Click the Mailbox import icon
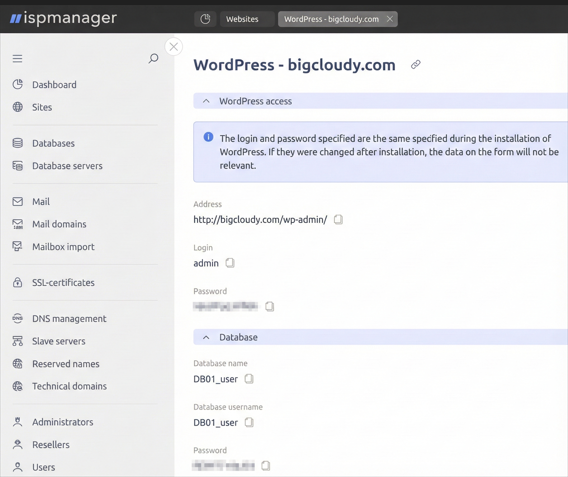This screenshot has width=568, height=477. [x=17, y=246]
